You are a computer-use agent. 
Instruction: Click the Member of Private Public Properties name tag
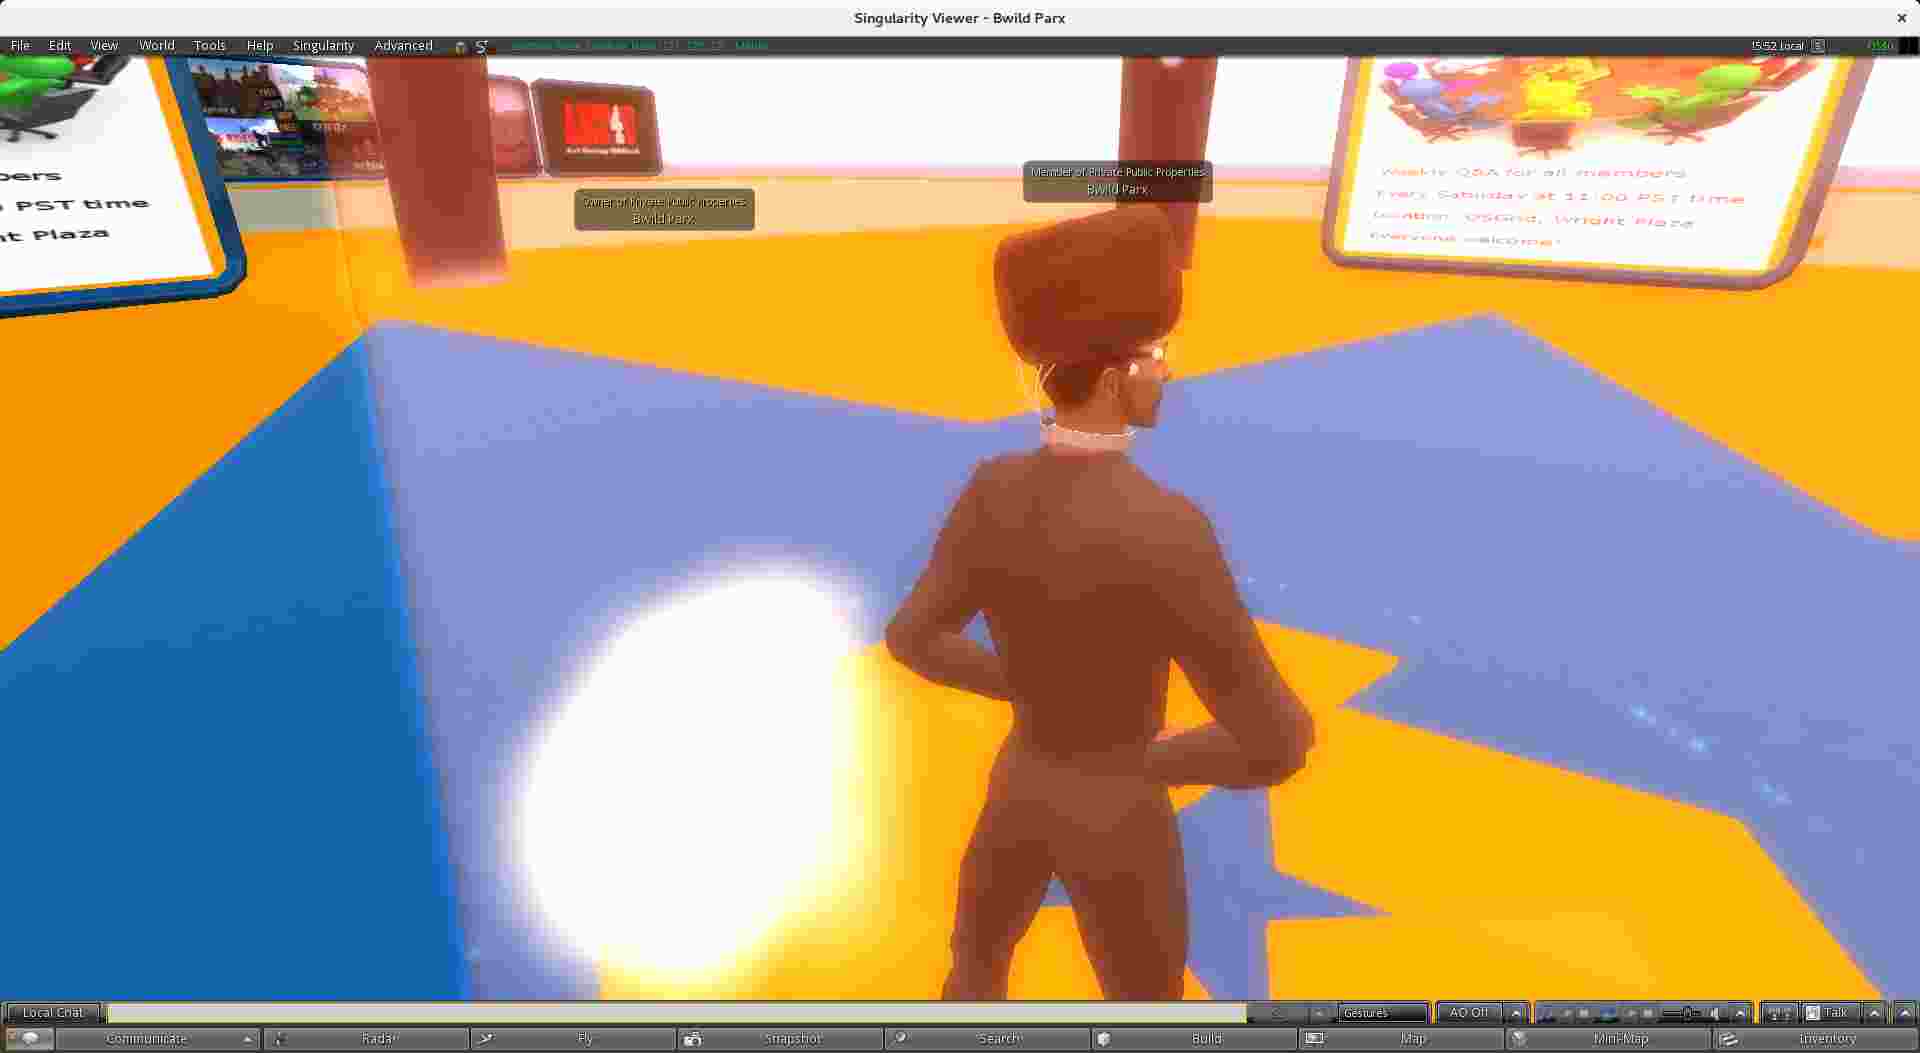[1117, 181]
